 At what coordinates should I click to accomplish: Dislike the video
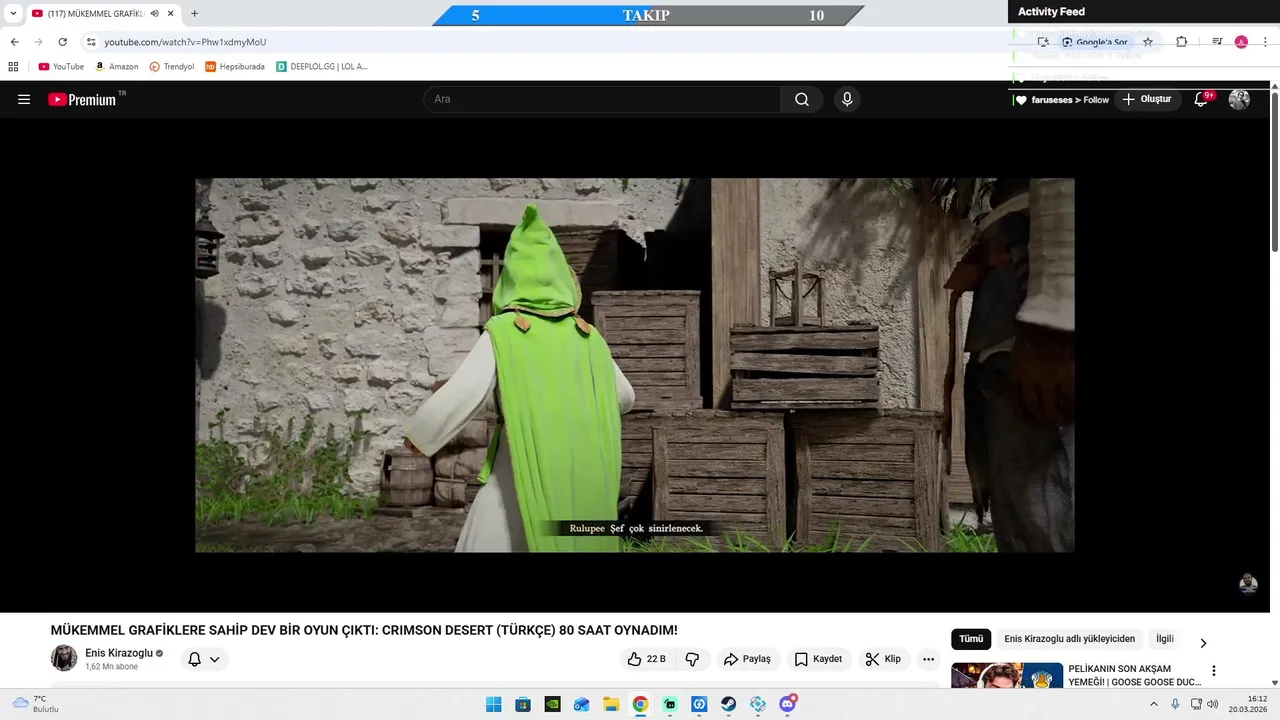(692, 659)
